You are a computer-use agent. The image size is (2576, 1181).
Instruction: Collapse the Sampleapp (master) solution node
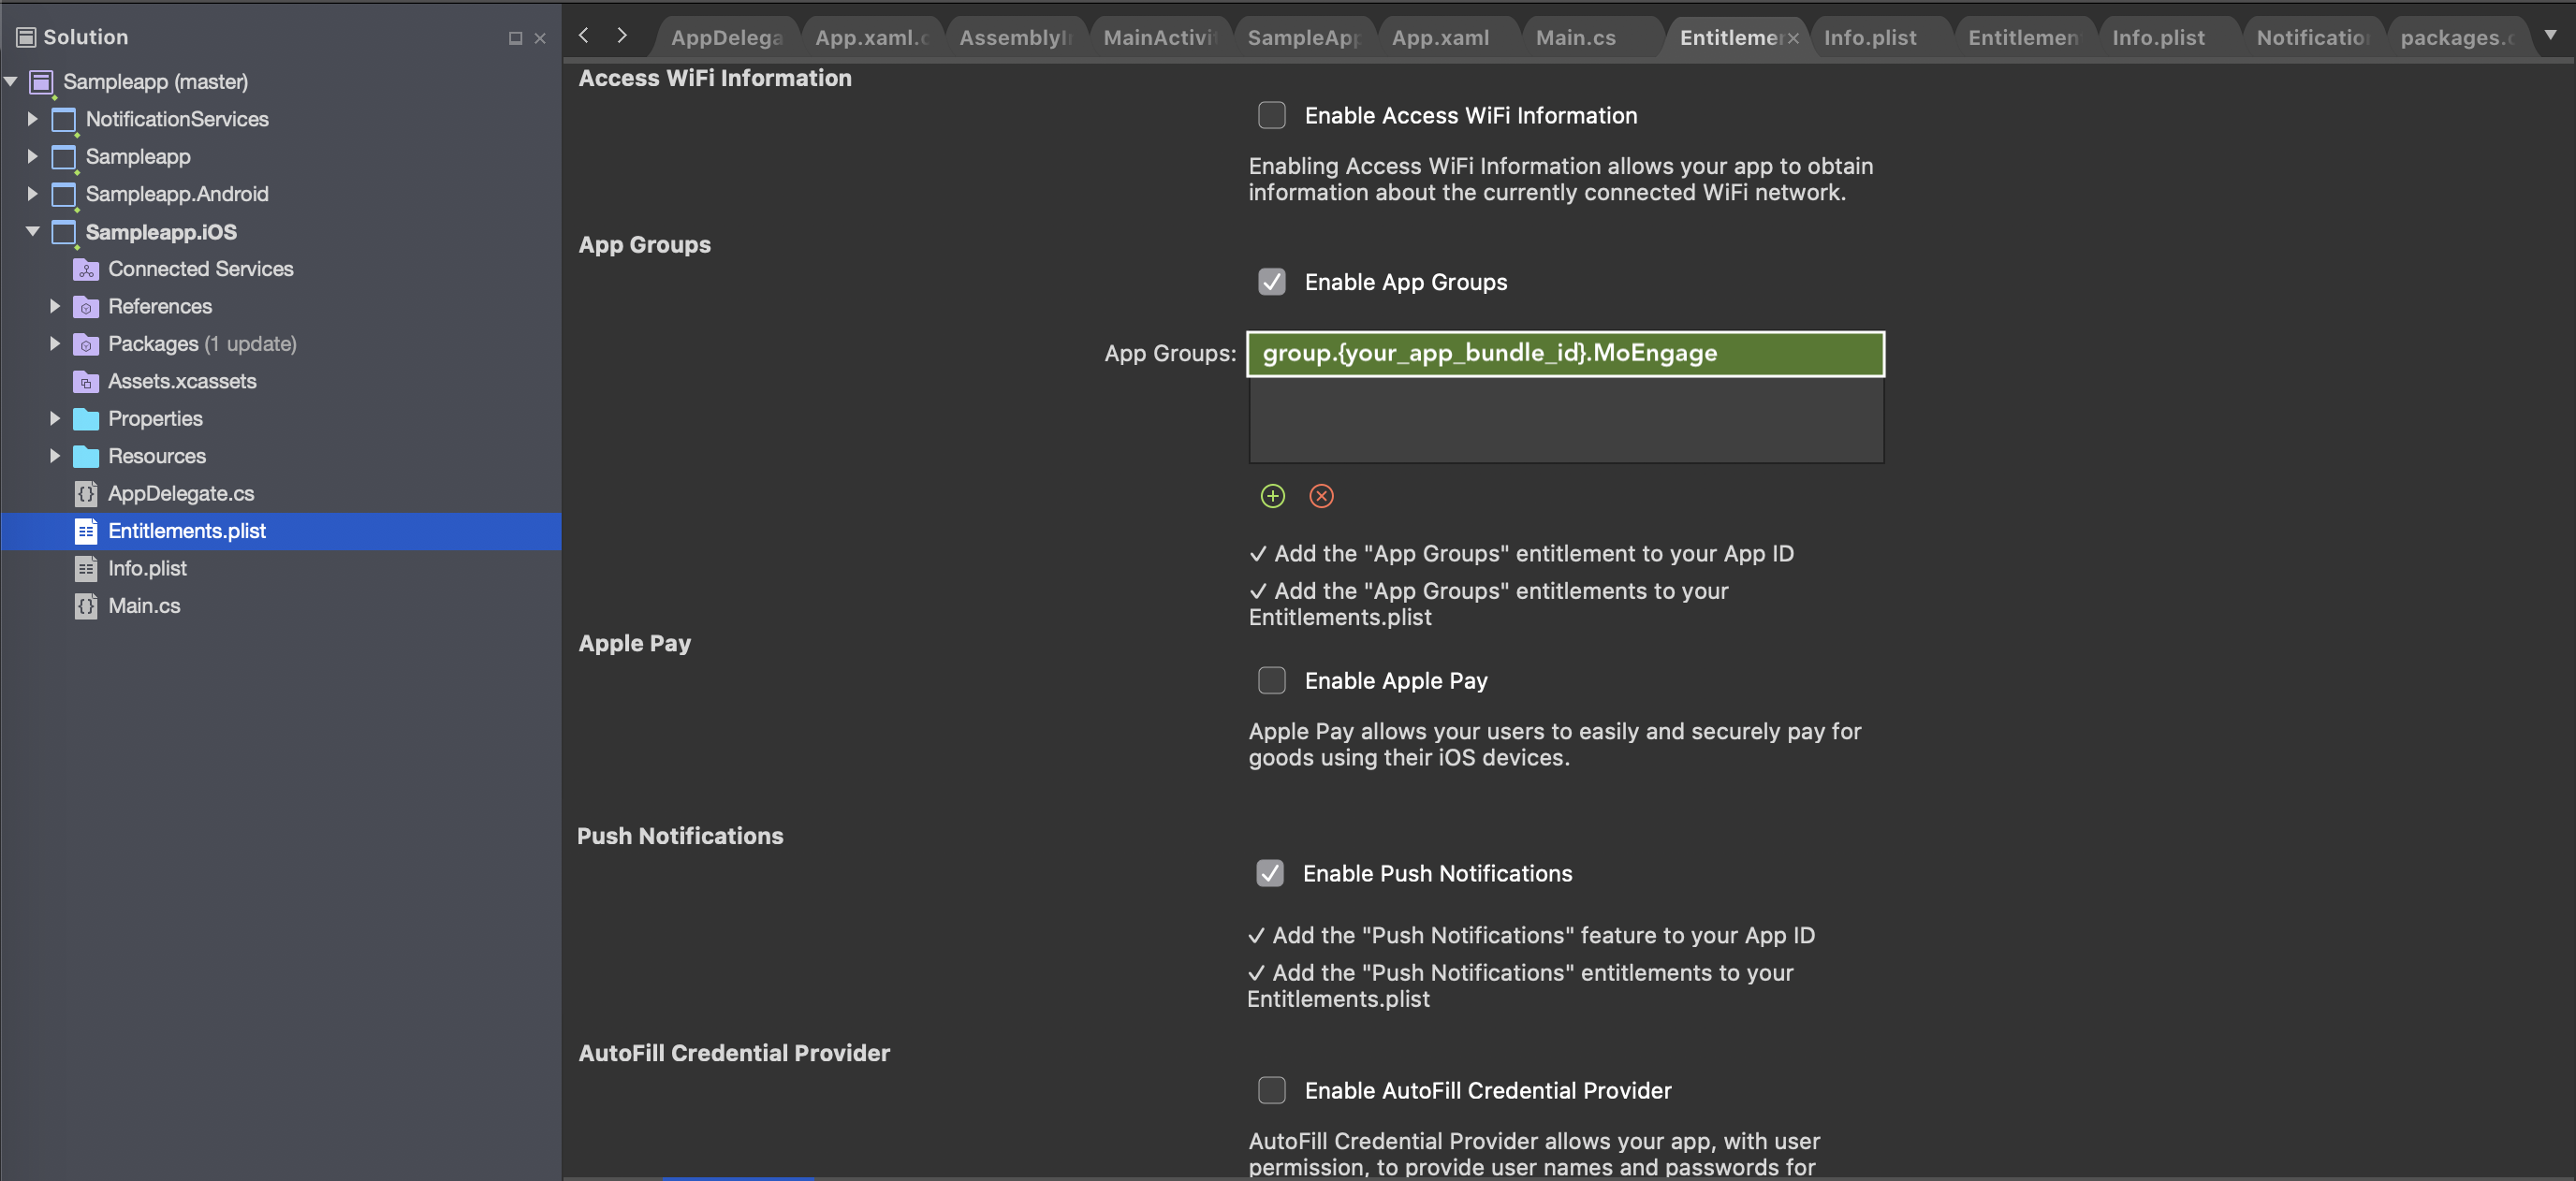[x=11, y=81]
